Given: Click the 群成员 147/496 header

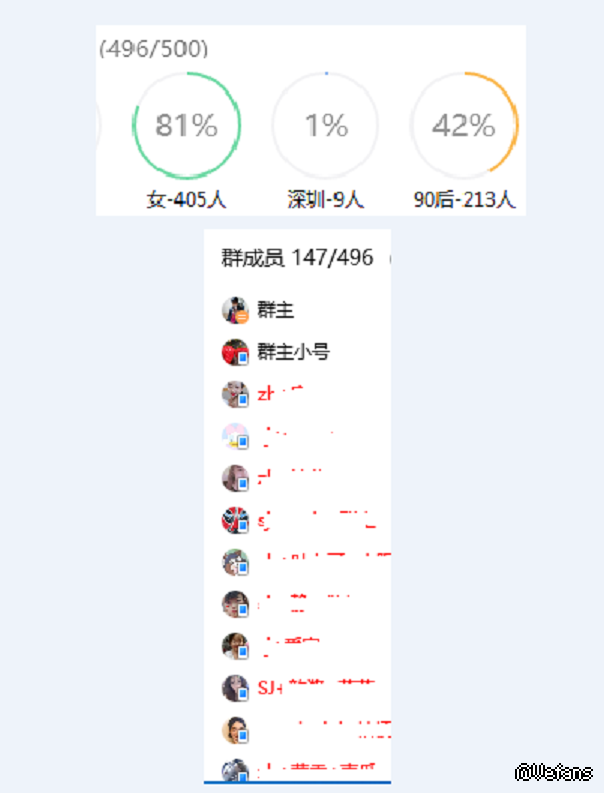Looking at the screenshot, I should point(297,258).
